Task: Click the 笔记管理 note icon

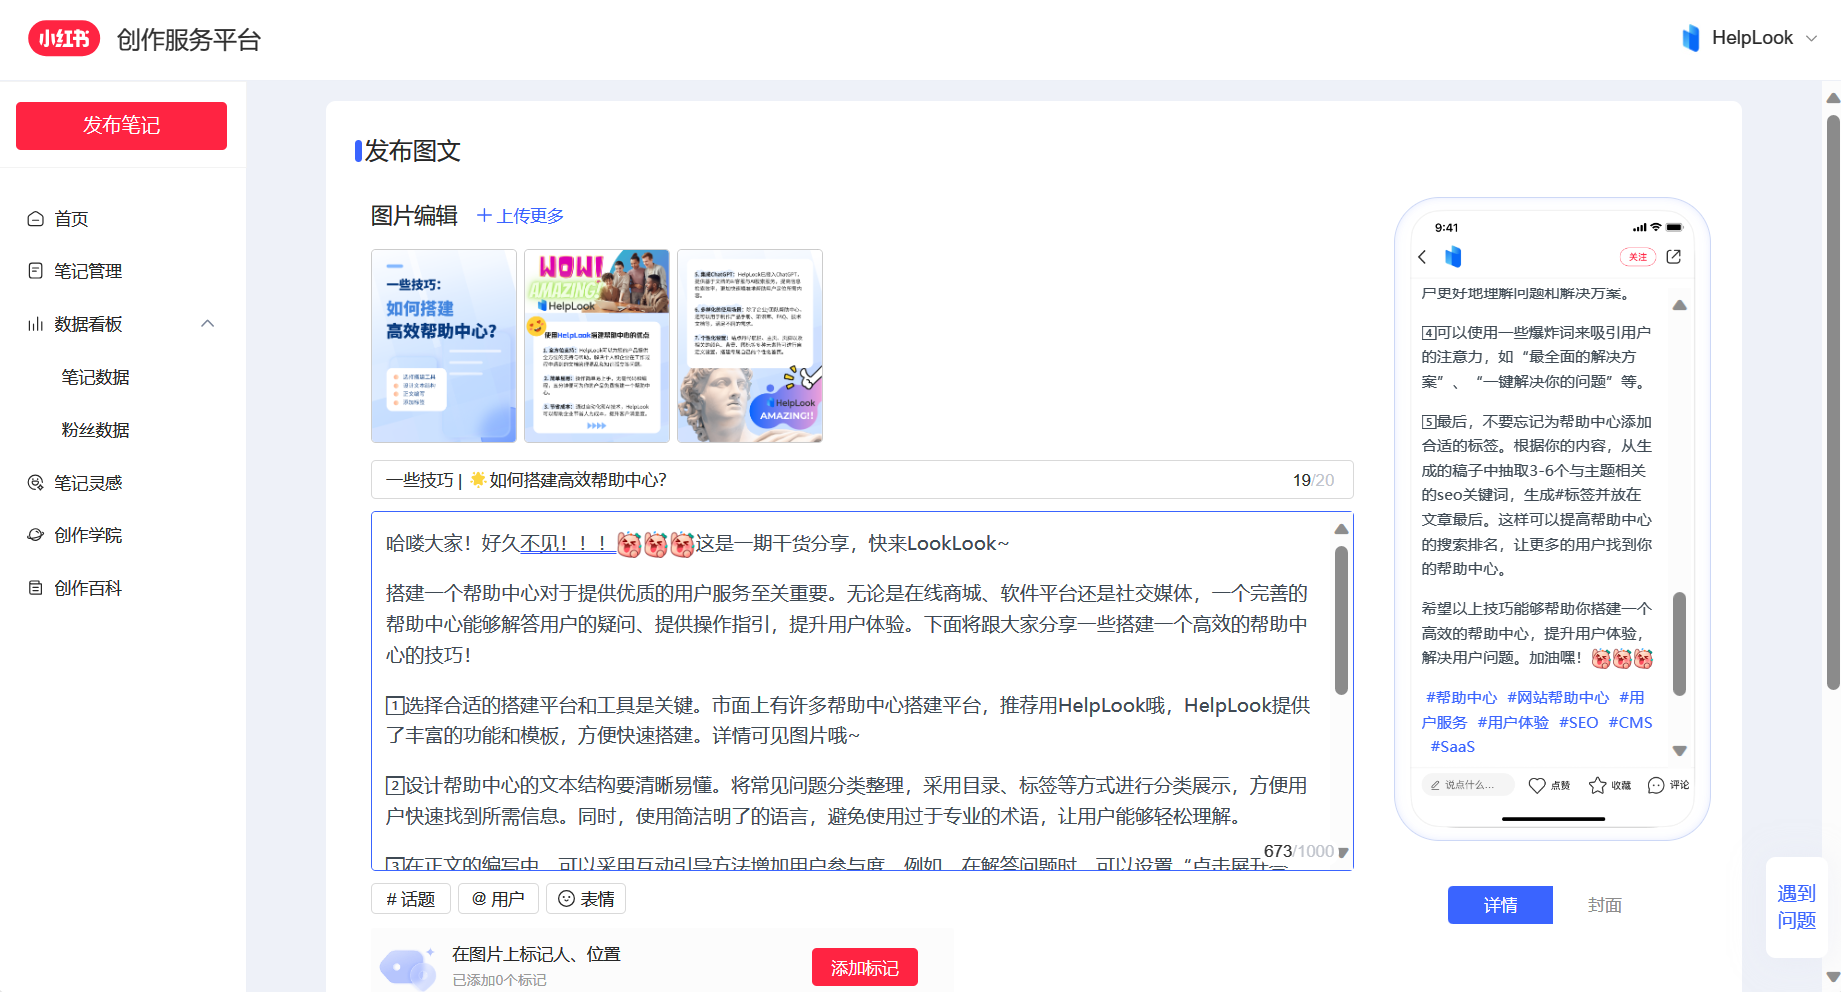Action: [x=36, y=271]
